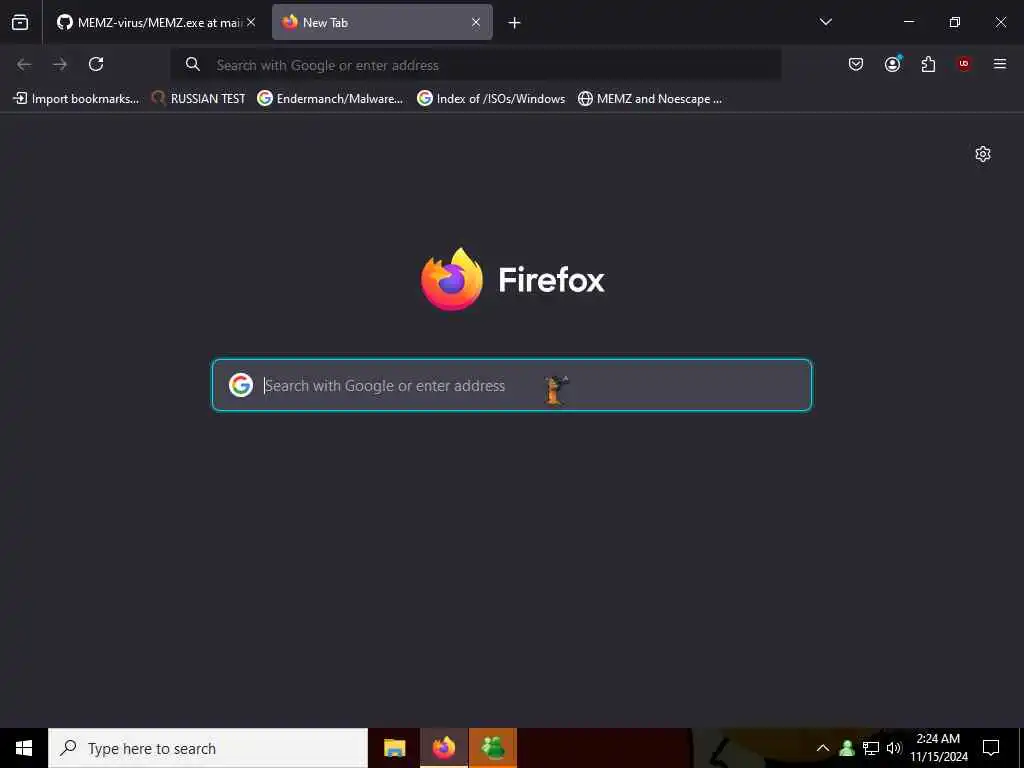Click the Firefox taskbar icon
The height and width of the screenshot is (768, 1024).
click(x=444, y=748)
